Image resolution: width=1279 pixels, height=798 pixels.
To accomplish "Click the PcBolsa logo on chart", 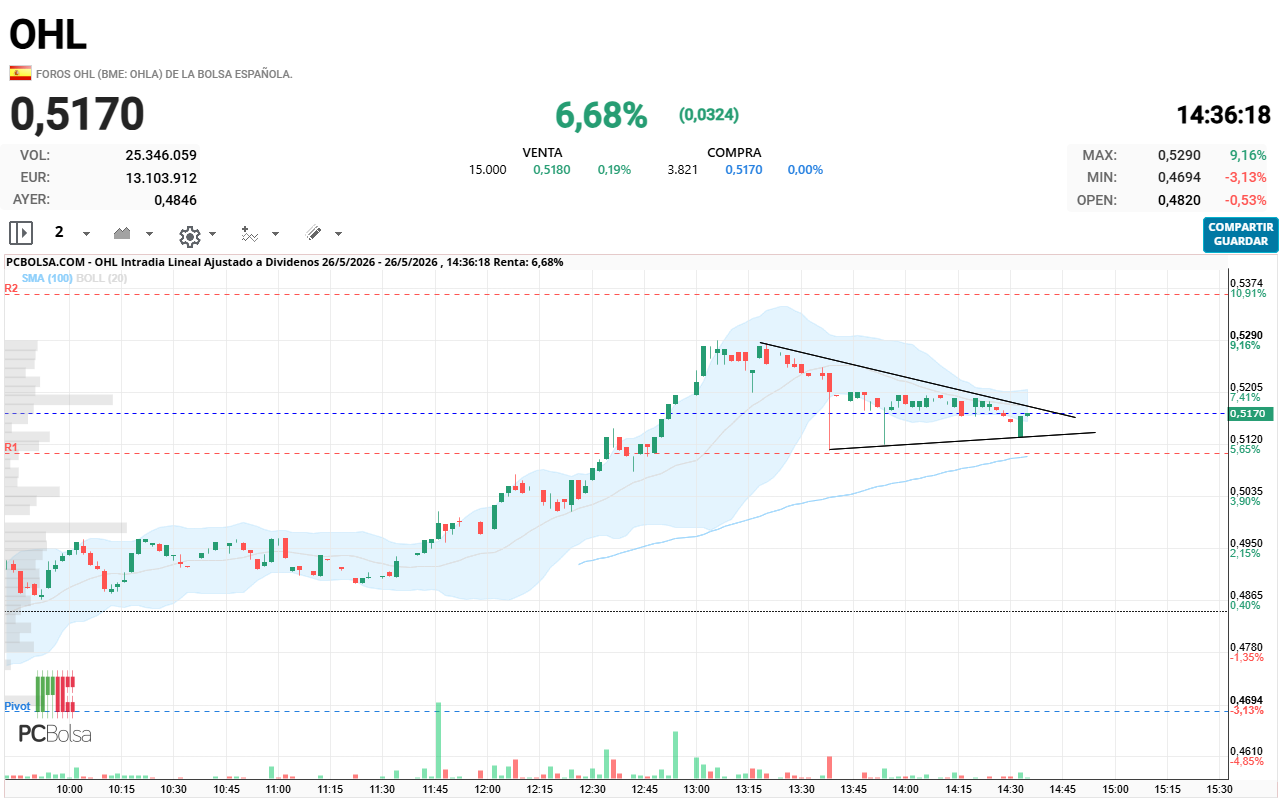I will tap(55, 708).
